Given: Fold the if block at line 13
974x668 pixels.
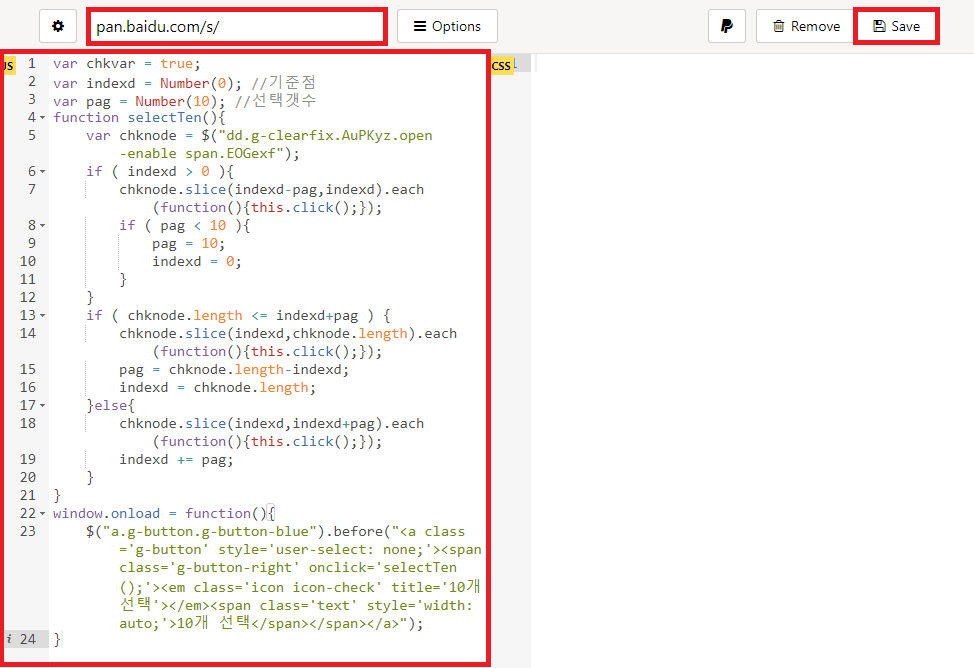Looking at the screenshot, I should click(x=43, y=316).
